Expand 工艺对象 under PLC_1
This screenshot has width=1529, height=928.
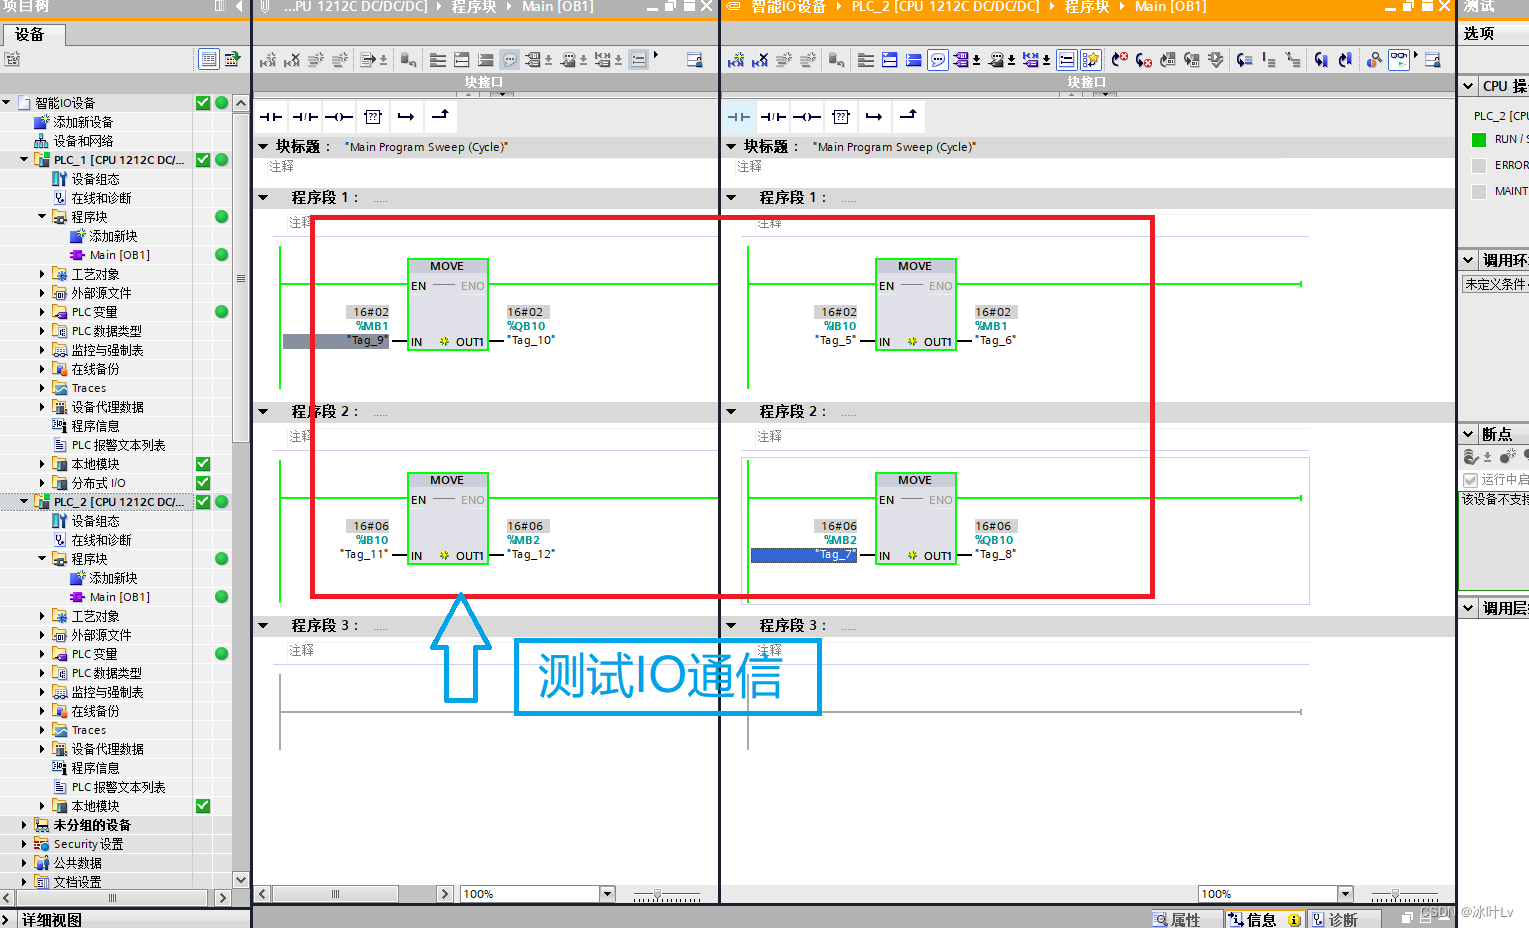coord(42,274)
